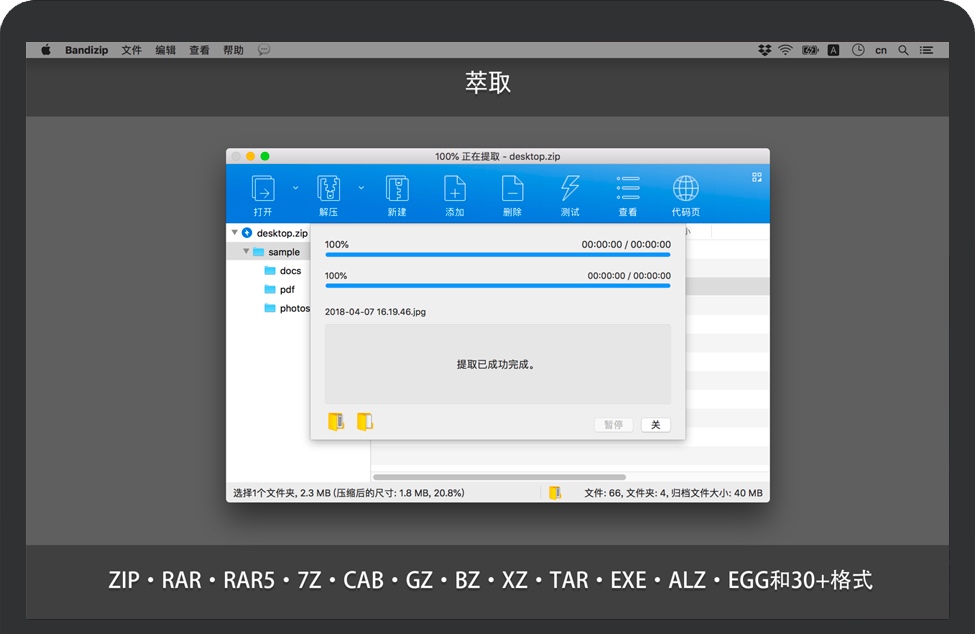Image resolution: width=975 pixels, height=634 pixels.
Task: Collapse the desktop.zip tree node
Action: click(x=235, y=233)
